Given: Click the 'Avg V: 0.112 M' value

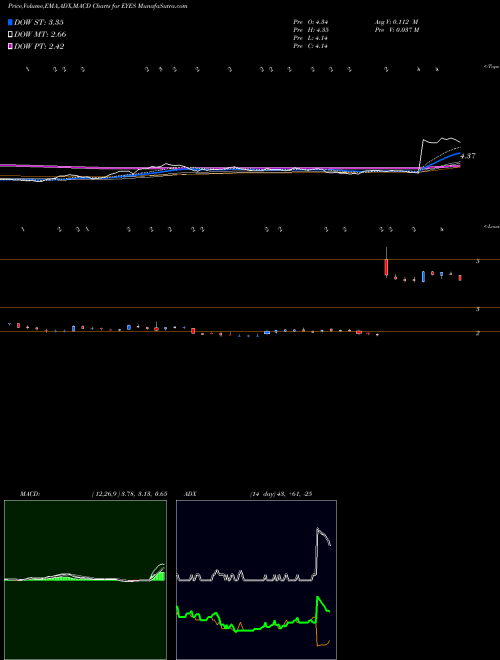Looking at the screenshot, I should coord(396,22).
